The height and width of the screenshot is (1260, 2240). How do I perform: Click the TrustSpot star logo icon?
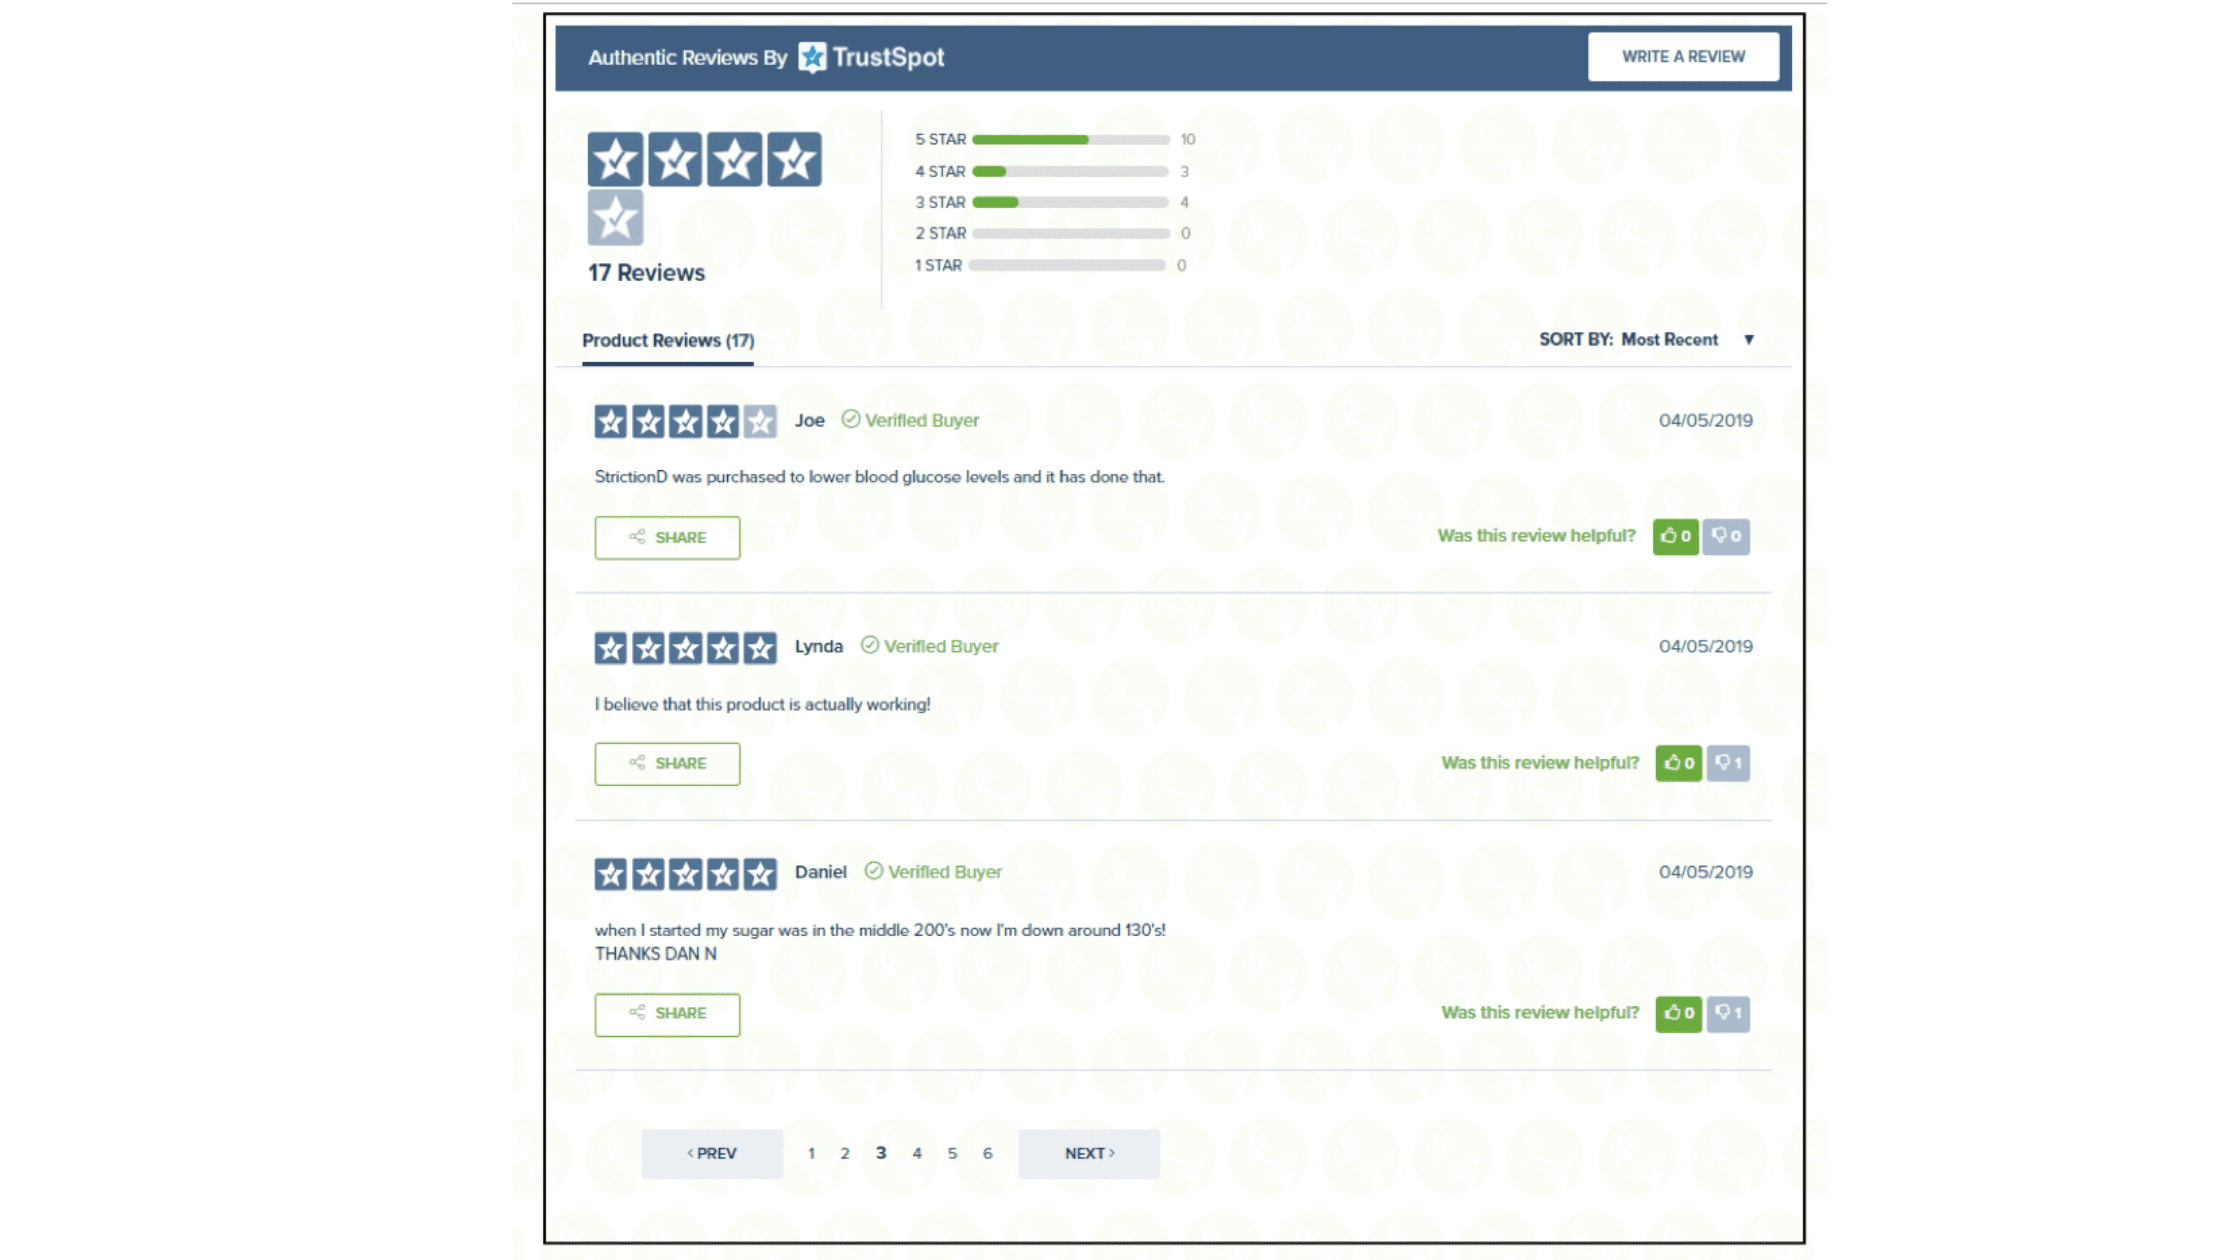click(812, 57)
